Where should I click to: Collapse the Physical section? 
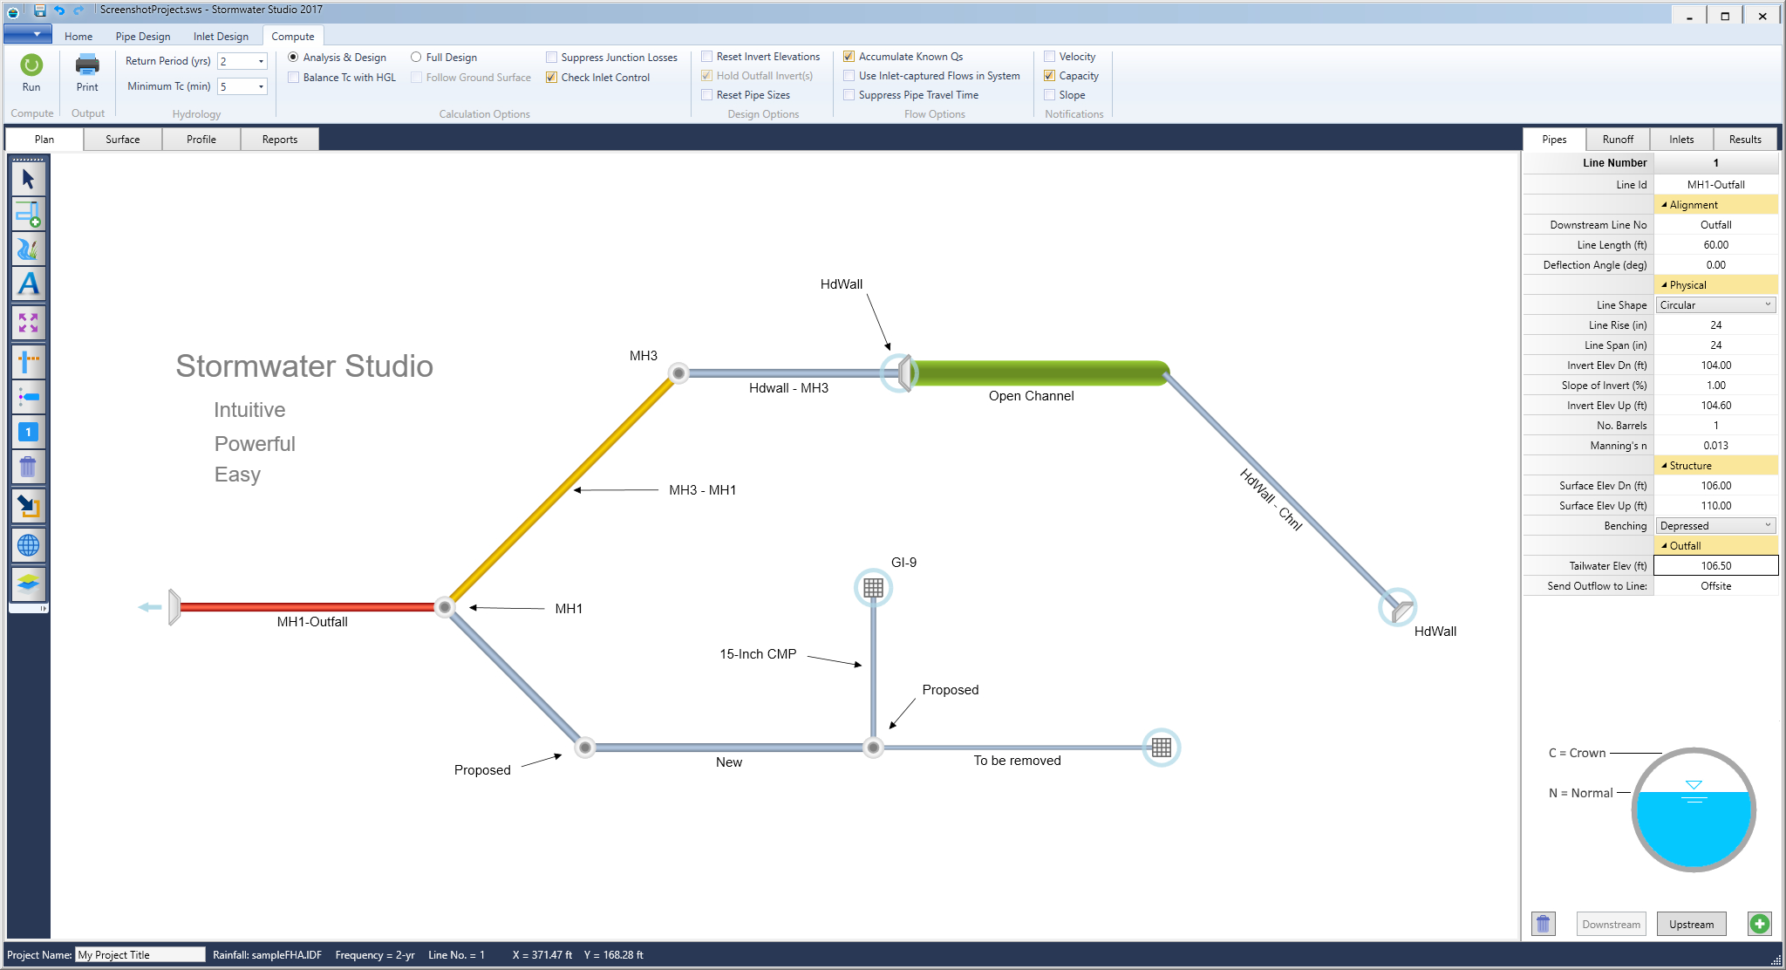(1666, 284)
